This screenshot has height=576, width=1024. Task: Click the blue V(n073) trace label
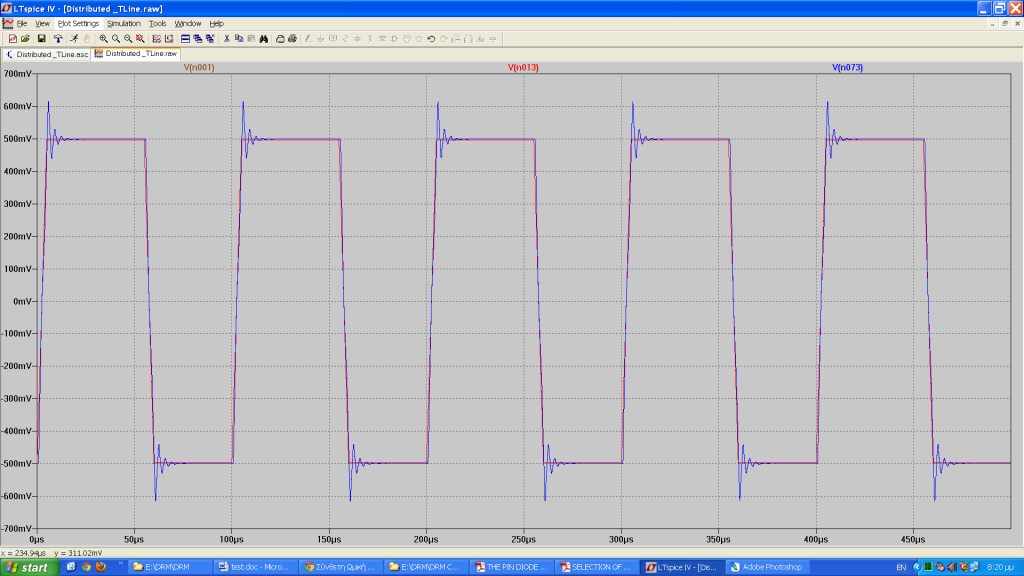point(847,67)
